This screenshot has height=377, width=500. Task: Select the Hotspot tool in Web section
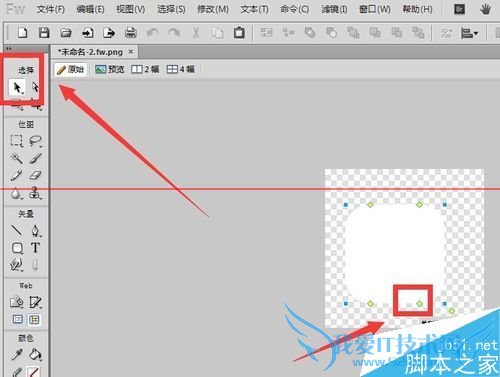tap(17, 302)
